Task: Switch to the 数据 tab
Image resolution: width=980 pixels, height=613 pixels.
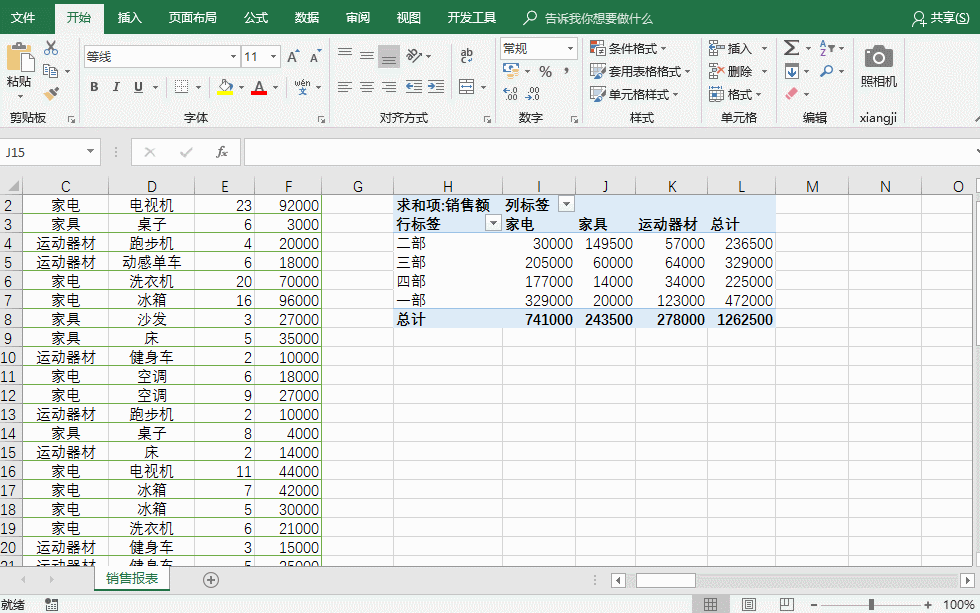Action: click(x=307, y=17)
